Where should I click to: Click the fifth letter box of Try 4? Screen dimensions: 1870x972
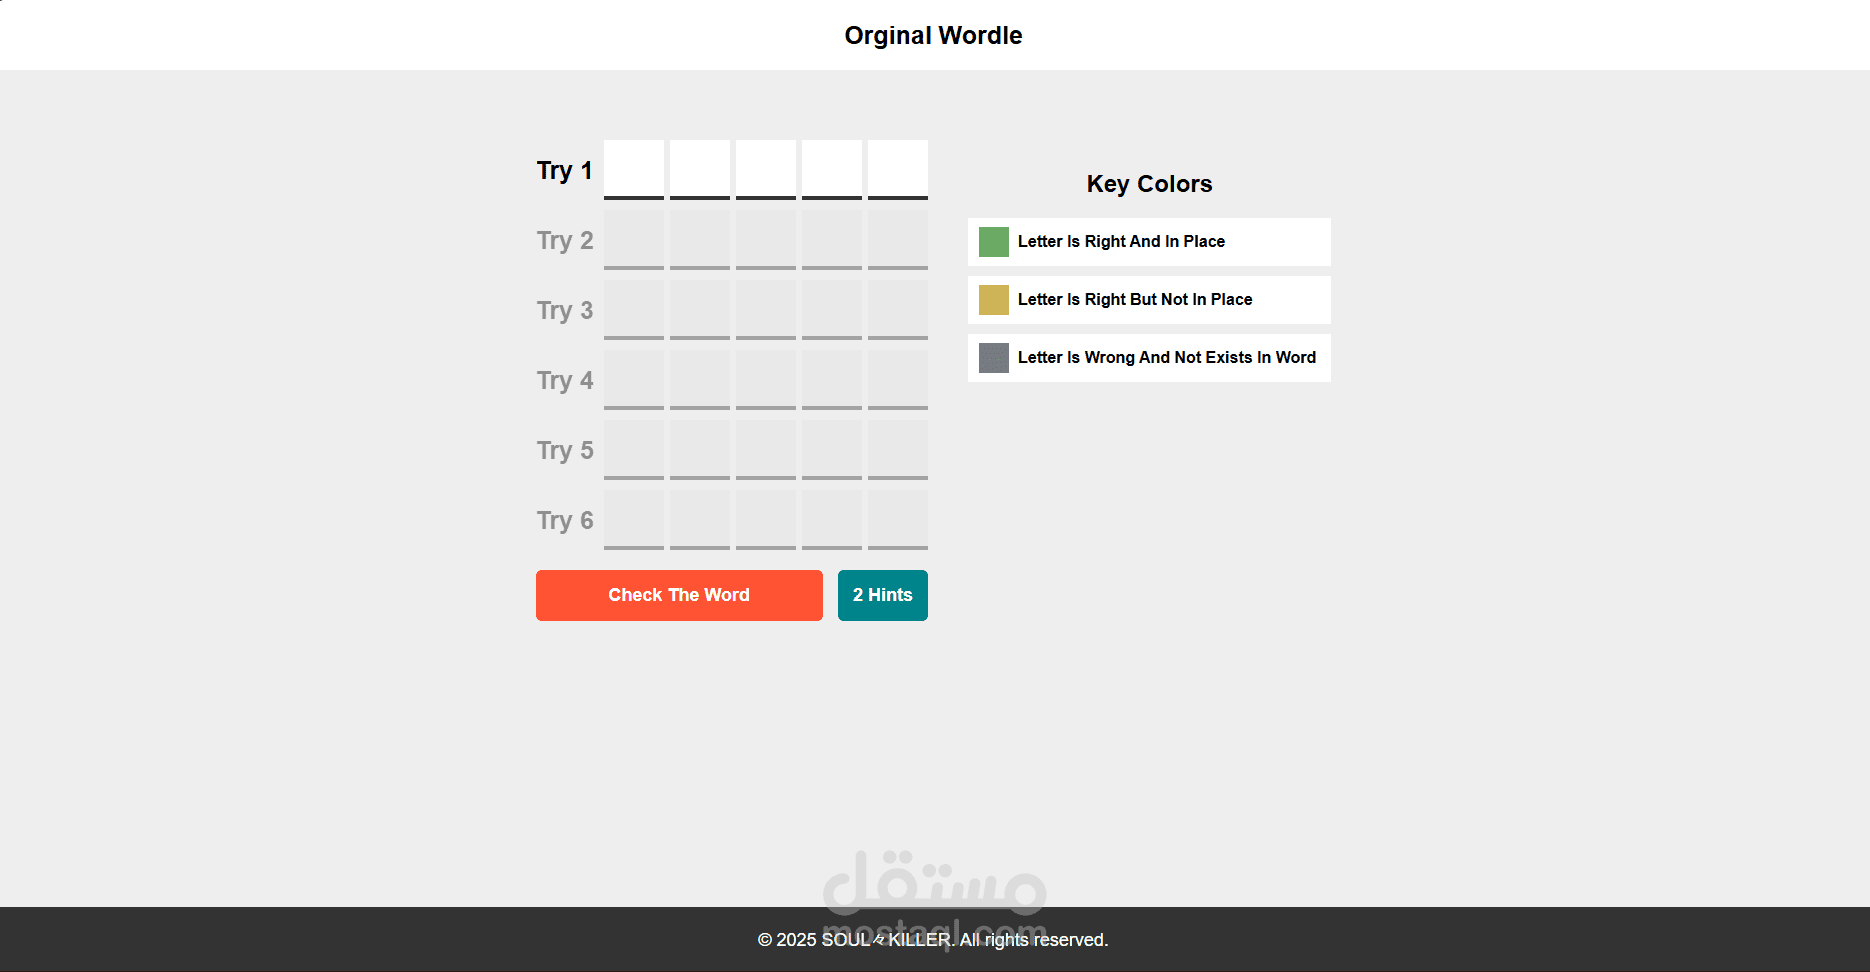coord(898,380)
